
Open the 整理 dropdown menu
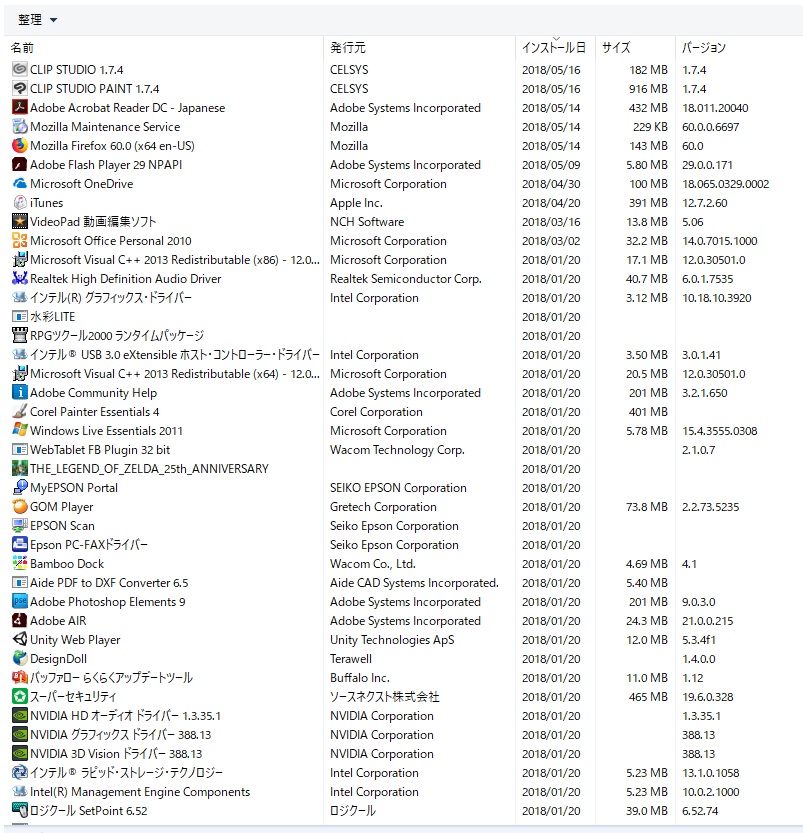coord(37,20)
